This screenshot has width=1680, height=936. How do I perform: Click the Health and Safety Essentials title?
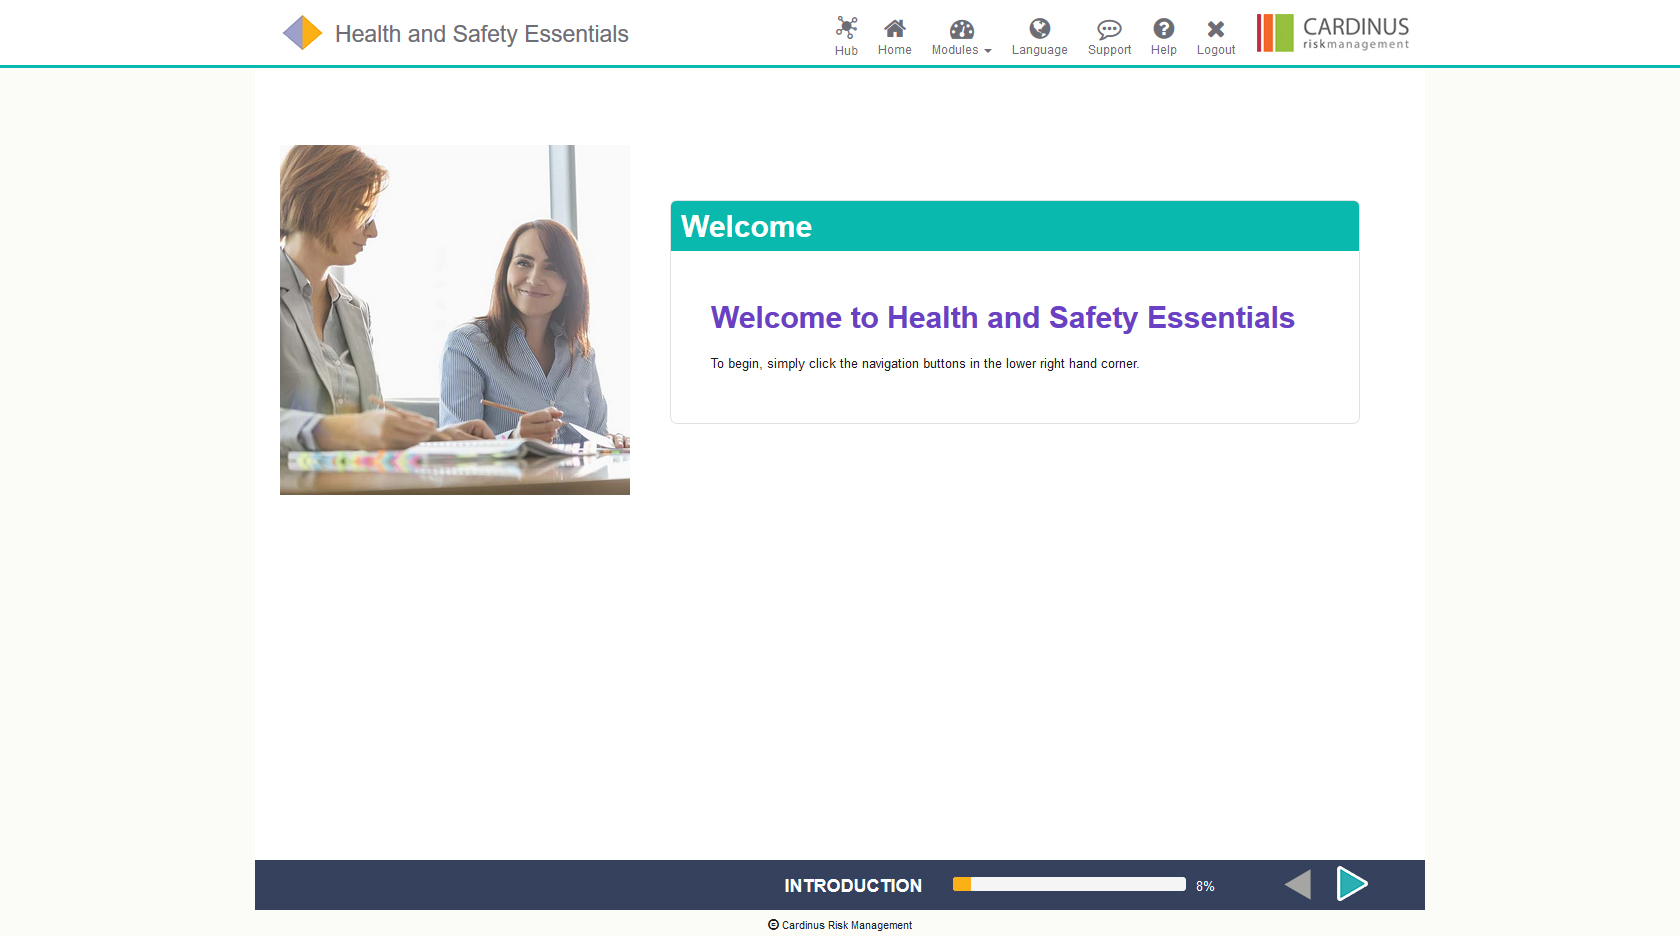point(481,34)
